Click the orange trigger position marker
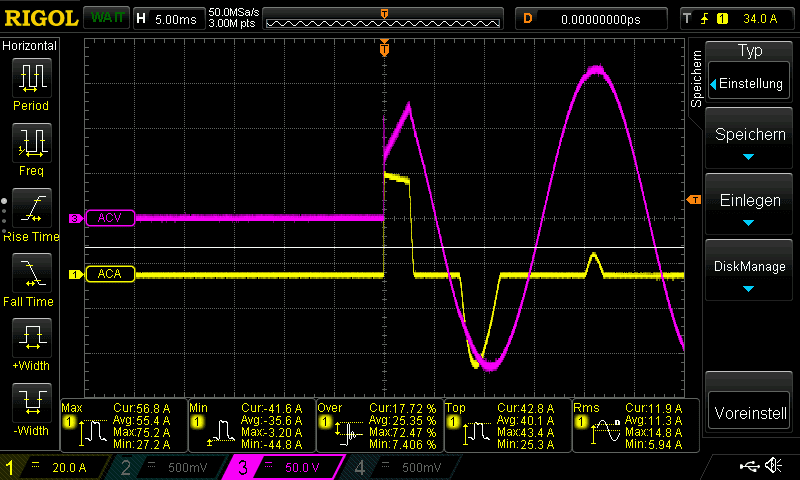 (x=385, y=48)
